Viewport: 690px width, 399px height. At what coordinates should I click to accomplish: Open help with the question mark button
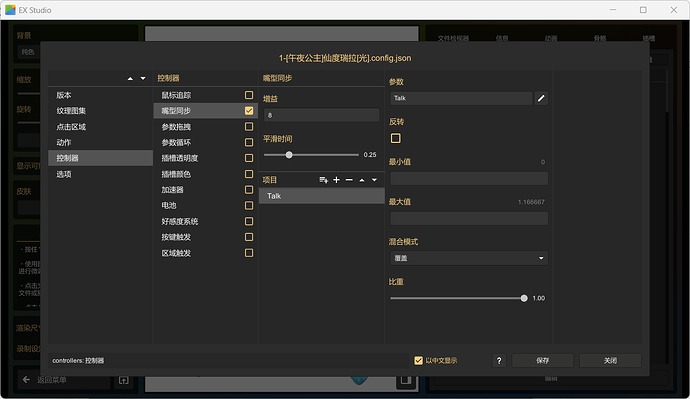tap(499, 361)
